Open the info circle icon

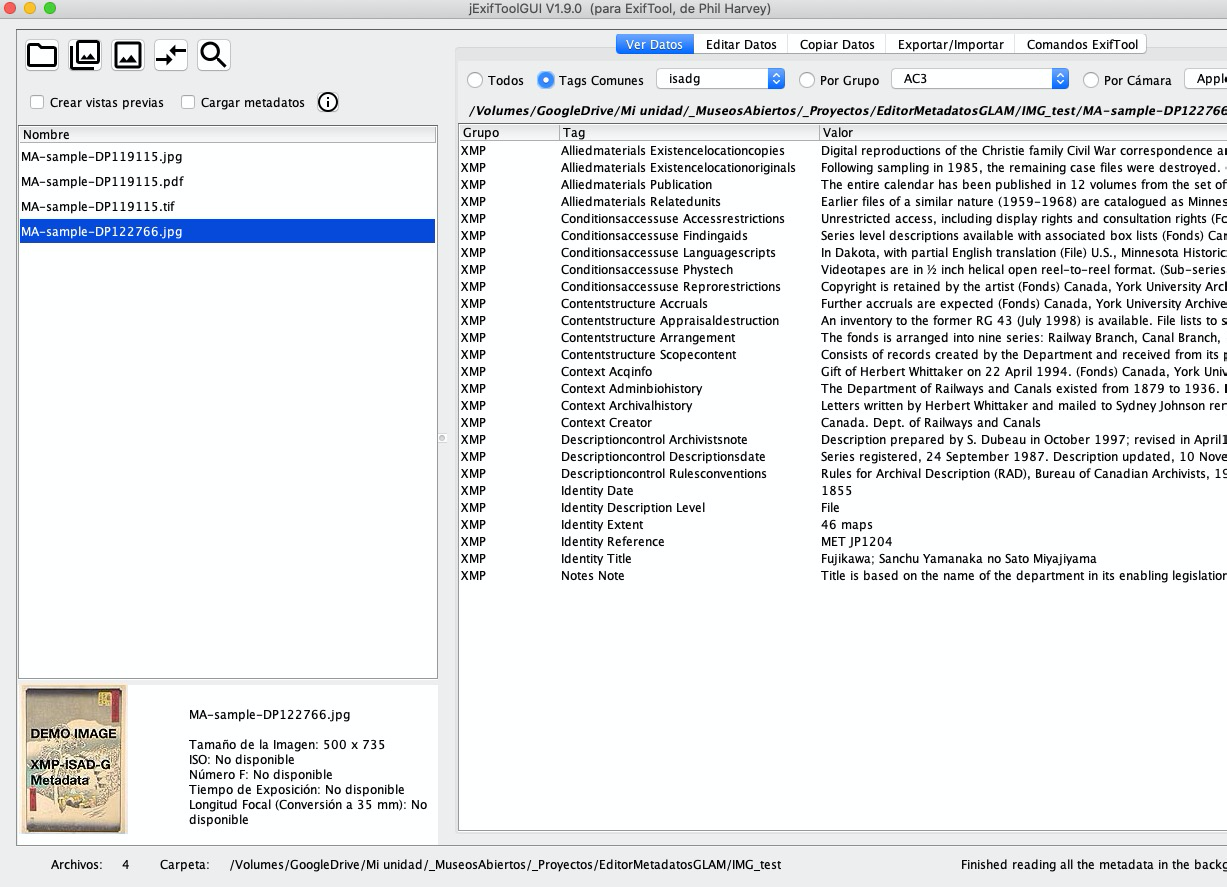point(327,101)
